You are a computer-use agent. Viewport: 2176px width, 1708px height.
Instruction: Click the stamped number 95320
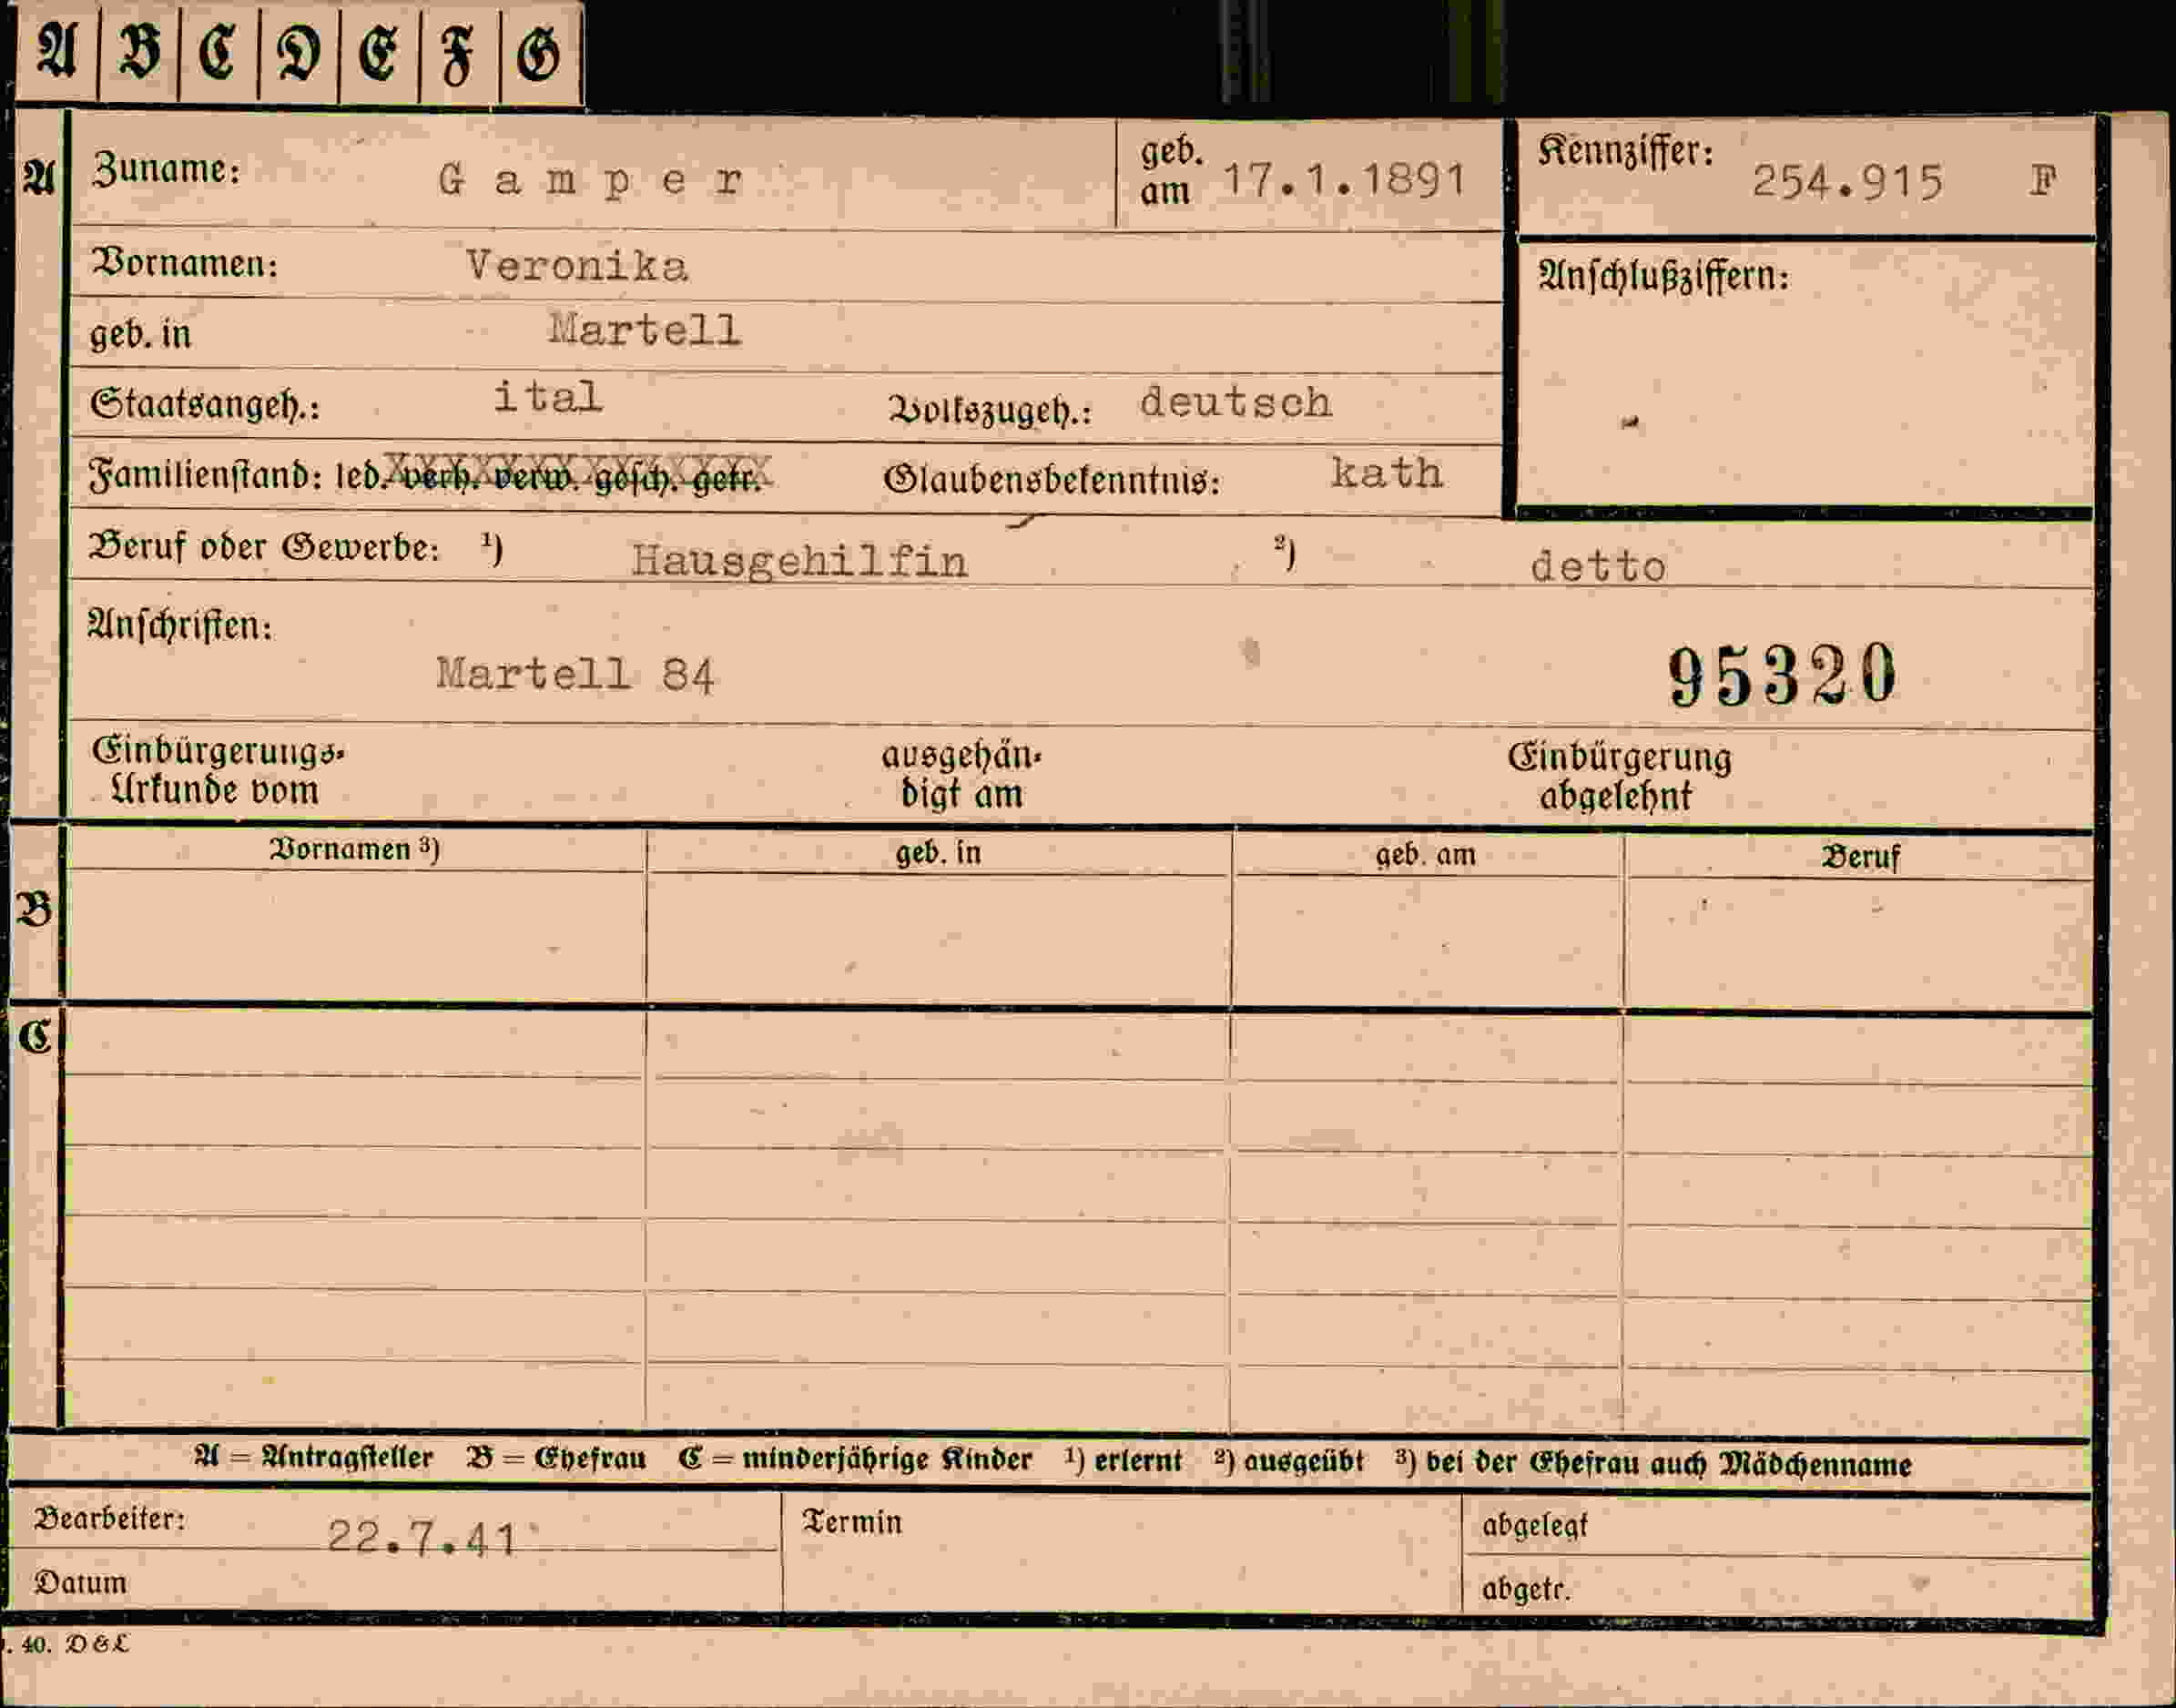click(x=1782, y=676)
